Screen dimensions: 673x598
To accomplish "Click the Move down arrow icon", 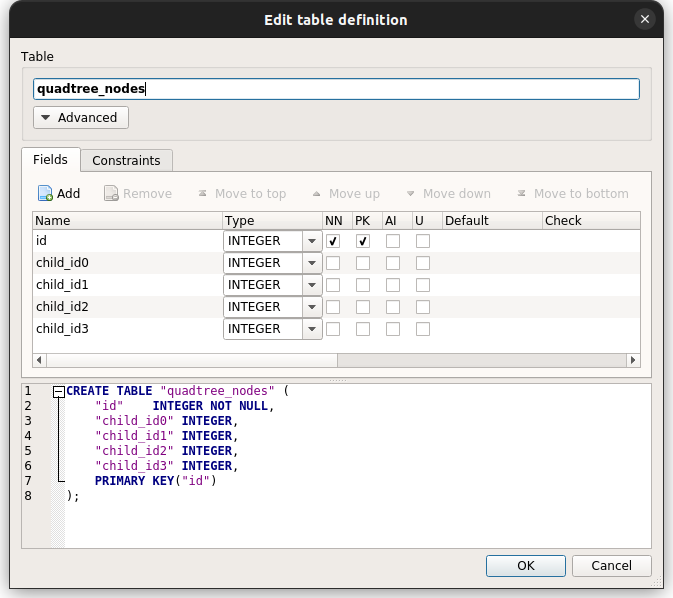I will 410,194.
